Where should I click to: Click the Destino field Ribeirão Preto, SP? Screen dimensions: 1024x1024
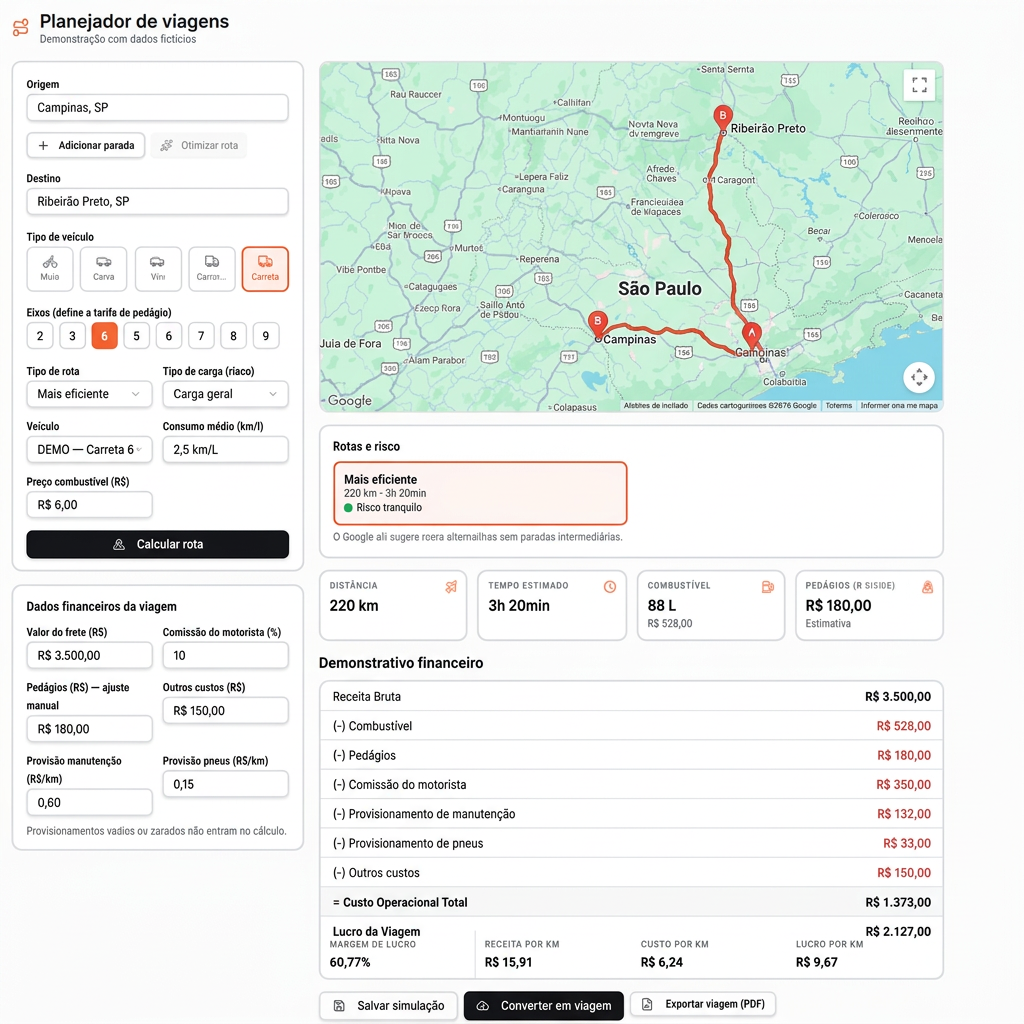point(157,201)
